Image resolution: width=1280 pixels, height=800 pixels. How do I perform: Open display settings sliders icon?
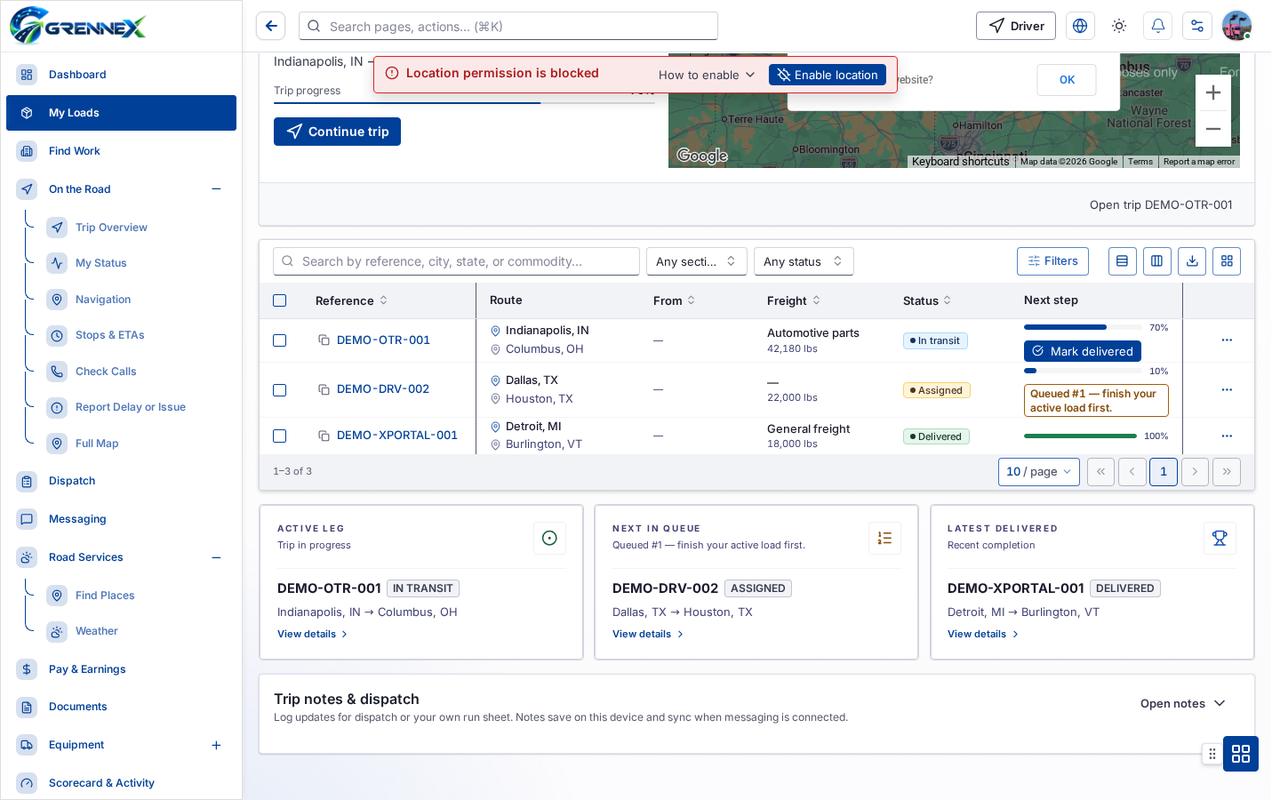pos(1197,26)
